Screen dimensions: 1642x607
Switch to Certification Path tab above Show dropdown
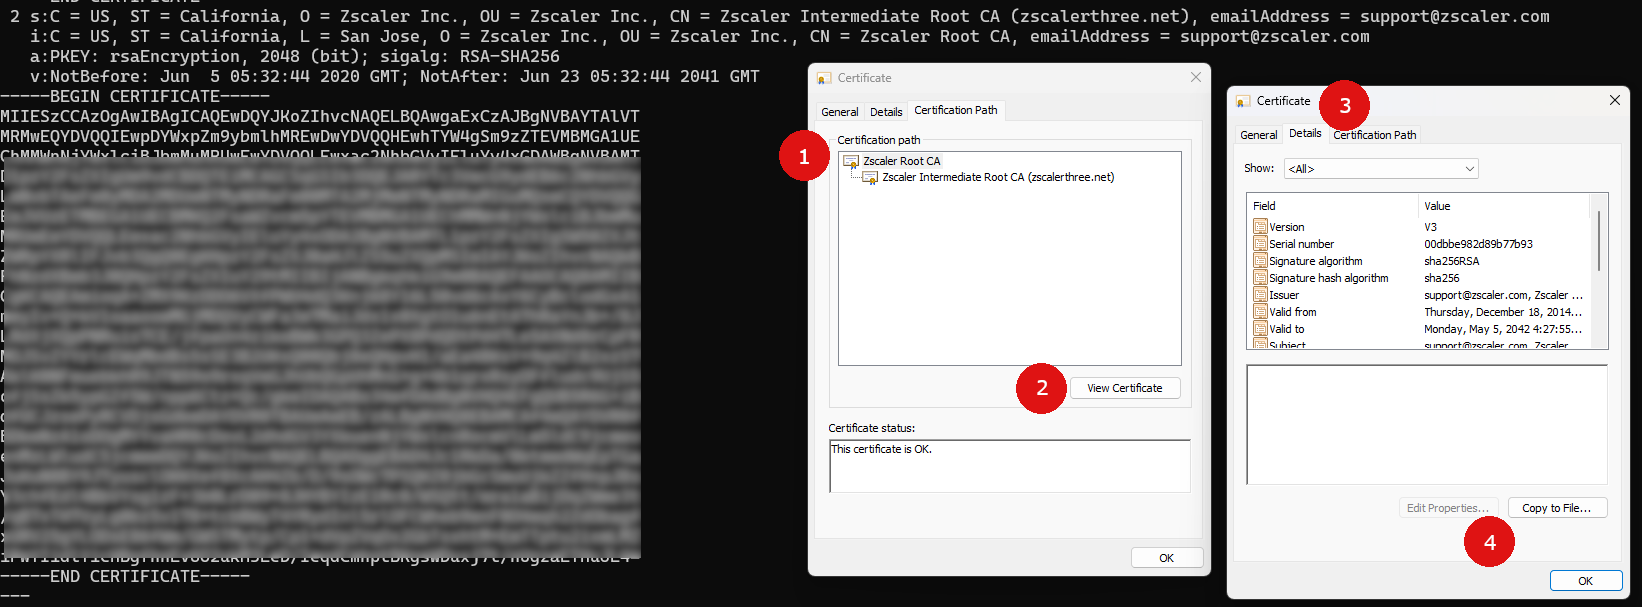click(x=1375, y=135)
